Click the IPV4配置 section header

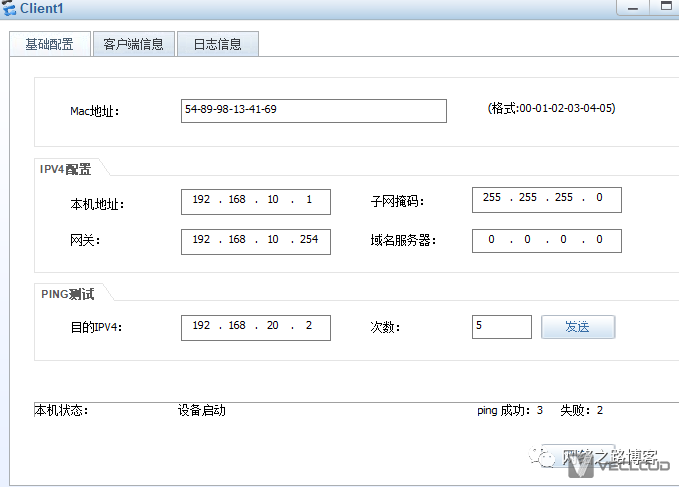[x=65, y=169]
